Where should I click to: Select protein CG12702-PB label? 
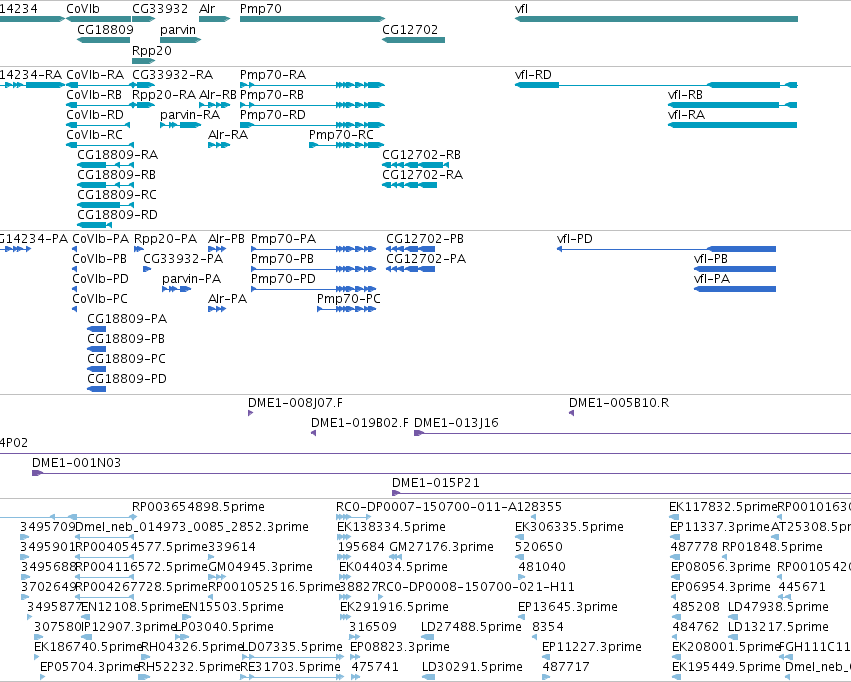click(425, 239)
